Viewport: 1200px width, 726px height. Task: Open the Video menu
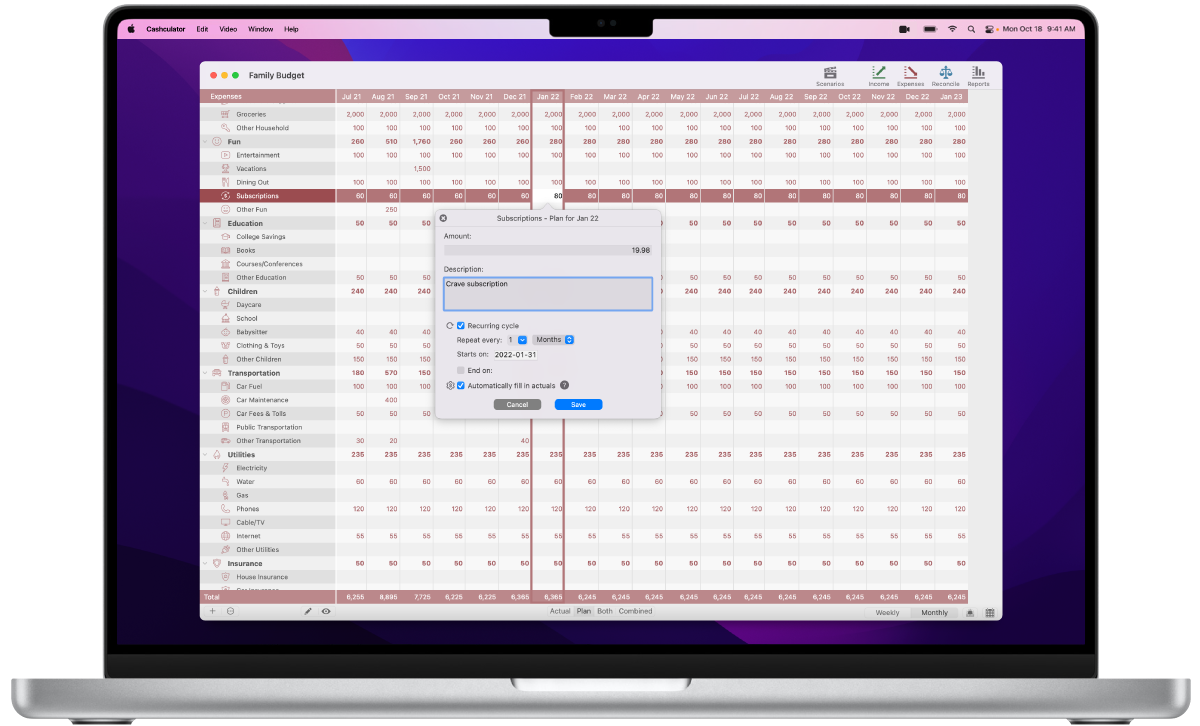[x=229, y=29]
